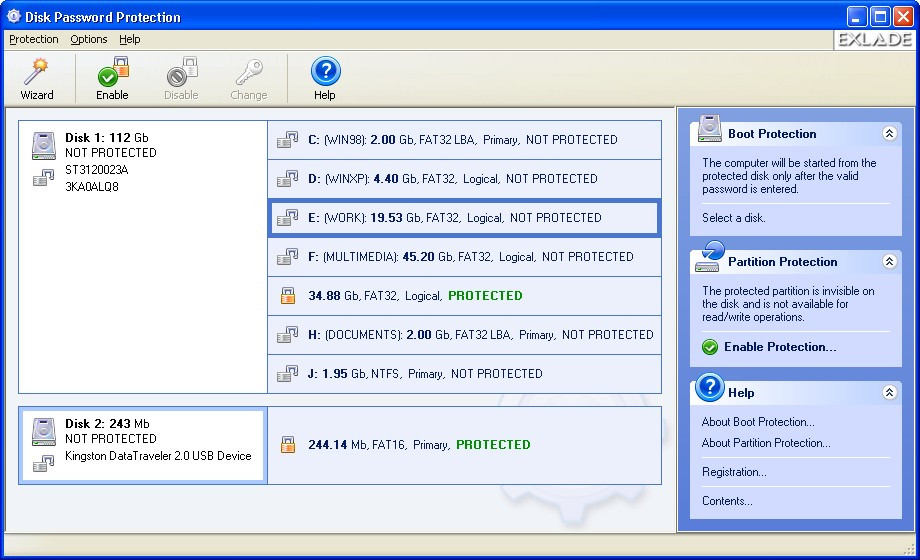Click the lock icon of partition J:
Viewport: 920px width, 560px height.
pyautogui.click(x=287, y=373)
